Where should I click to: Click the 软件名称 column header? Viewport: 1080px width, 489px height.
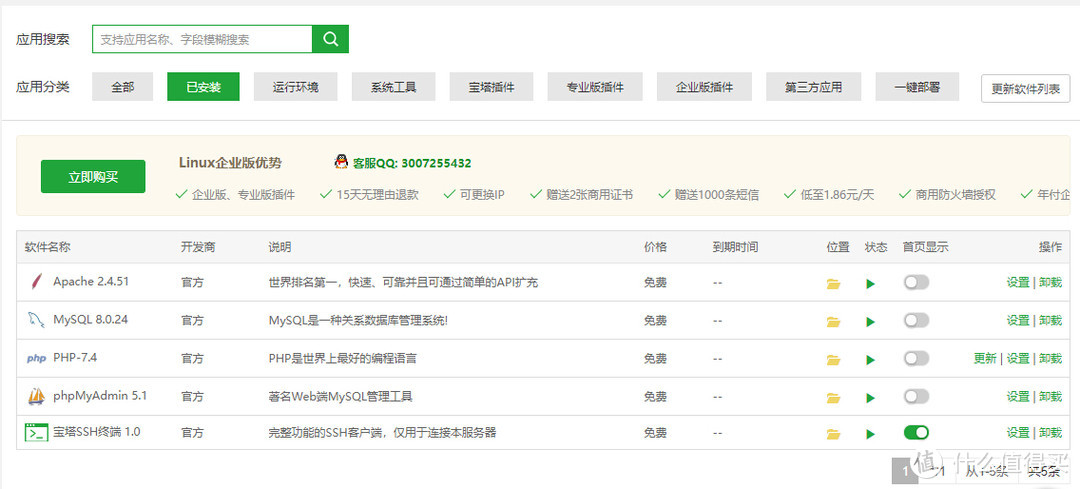pos(48,247)
